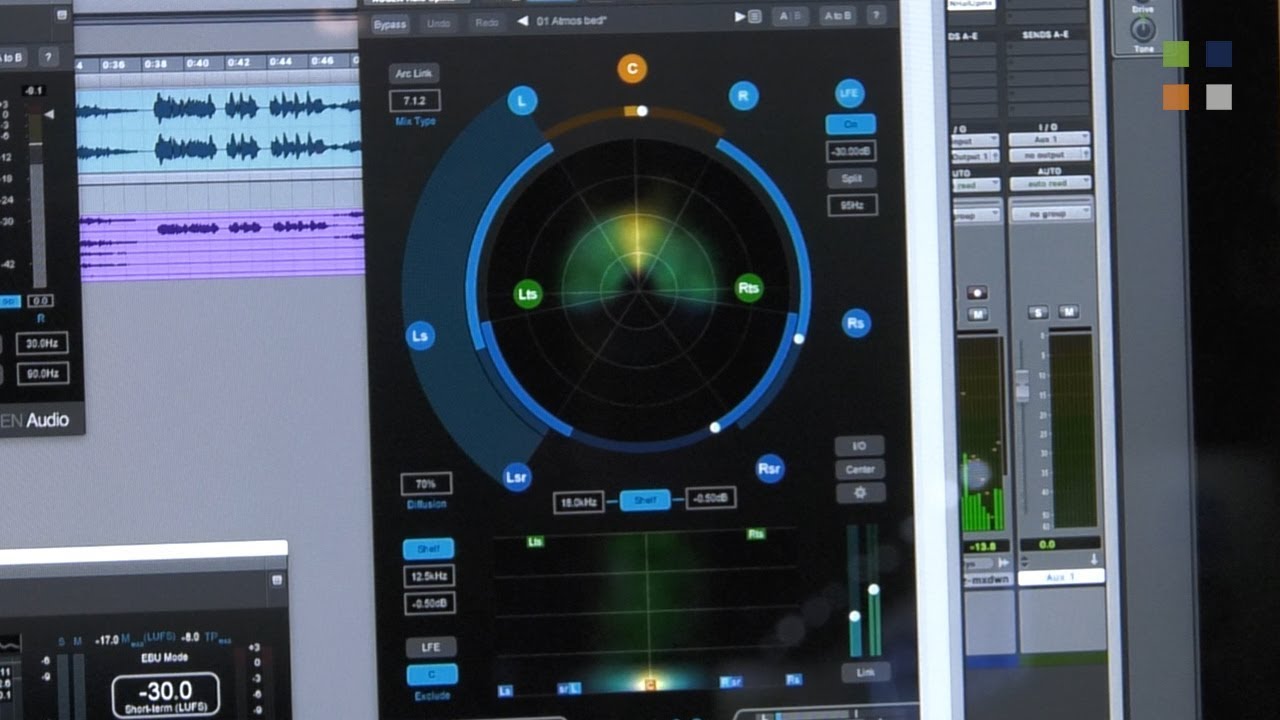Image resolution: width=1280 pixels, height=720 pixels.
Task: Click the Aux 1 channel volume fader
Action: point(1022,387)
